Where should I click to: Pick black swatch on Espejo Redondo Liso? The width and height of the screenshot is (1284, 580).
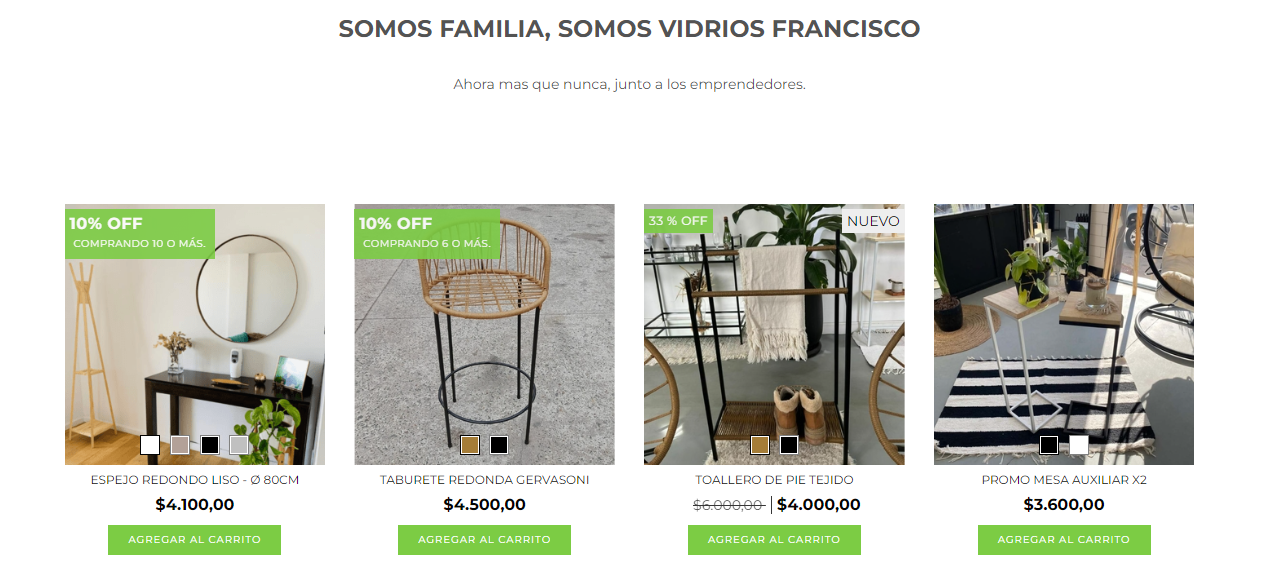[x=210, y=445]
